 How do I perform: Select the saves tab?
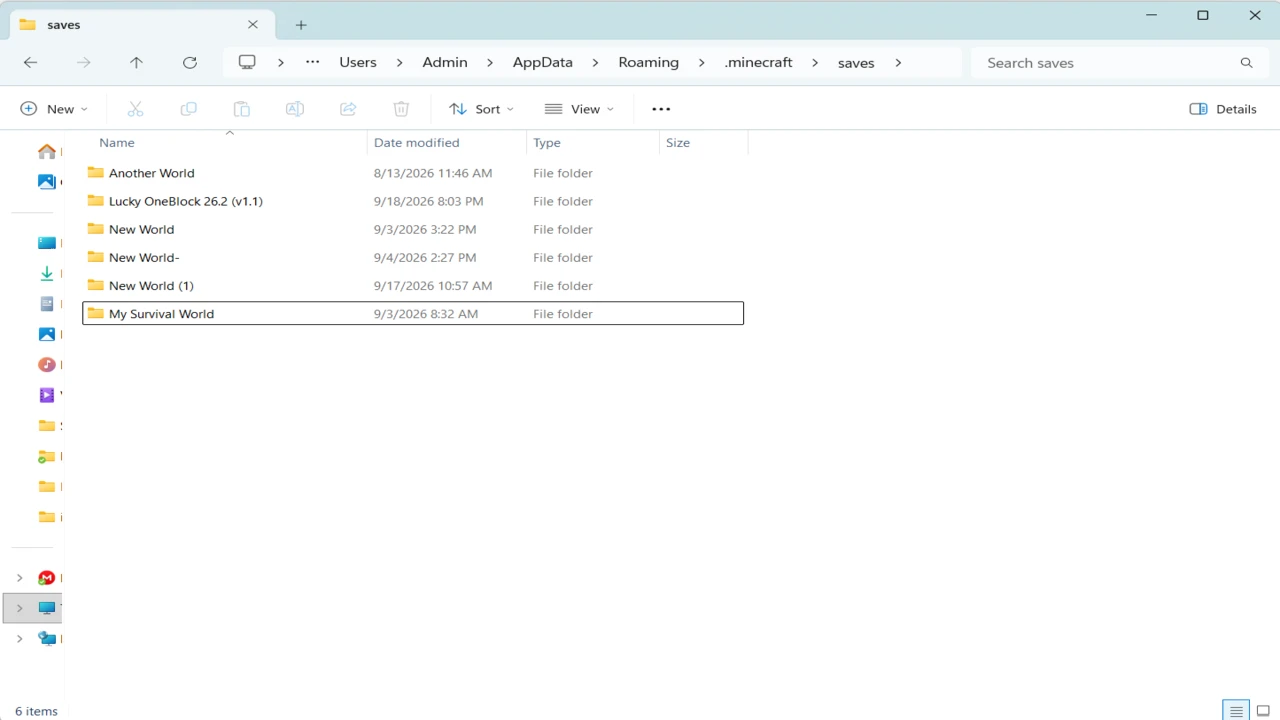[x=140, y=25]
